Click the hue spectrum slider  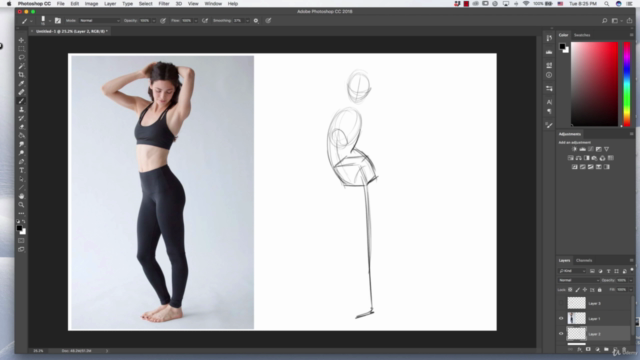[x=627, y=84]
